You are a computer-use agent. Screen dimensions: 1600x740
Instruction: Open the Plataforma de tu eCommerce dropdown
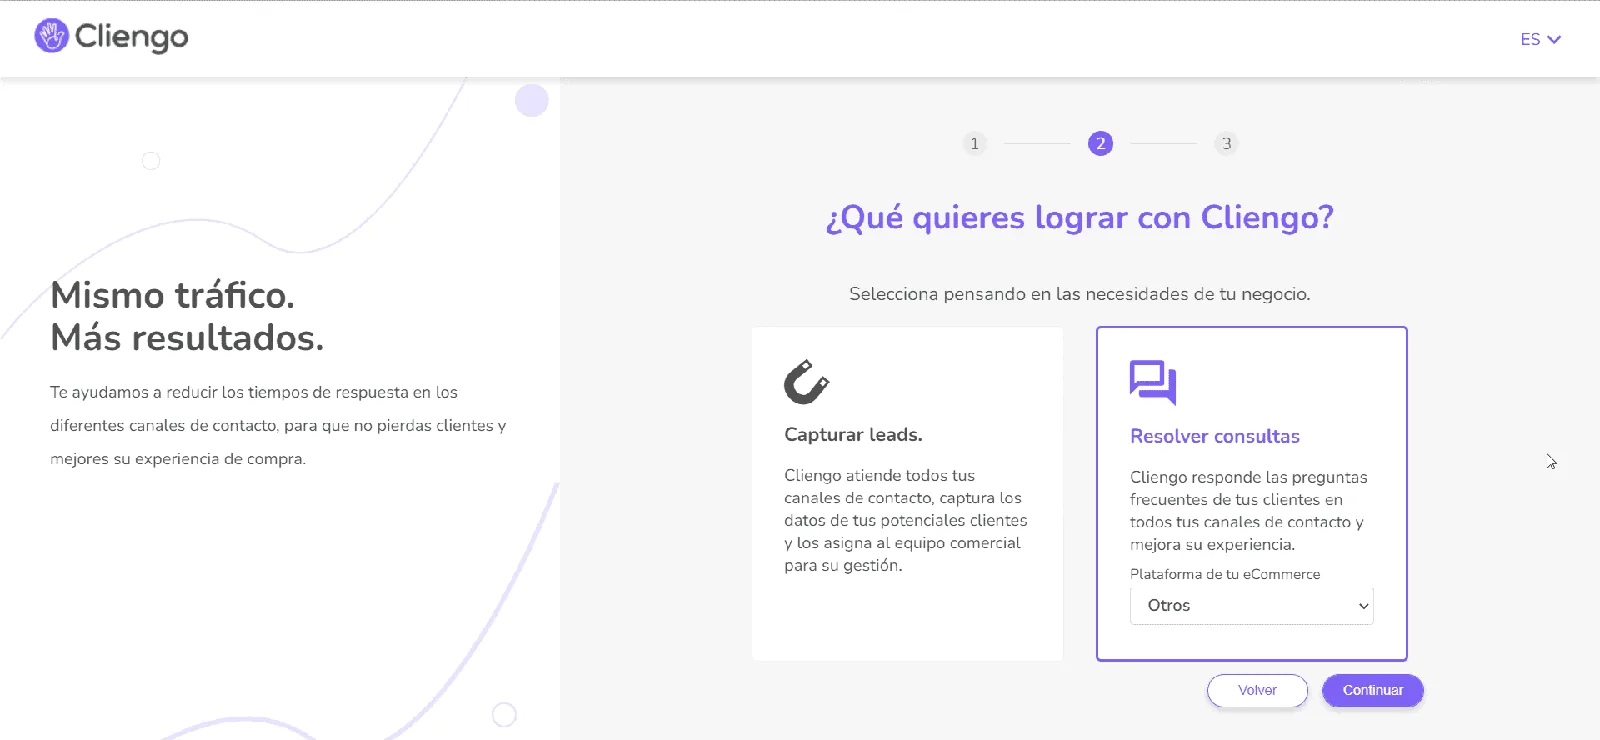(x=1251, y=605)
